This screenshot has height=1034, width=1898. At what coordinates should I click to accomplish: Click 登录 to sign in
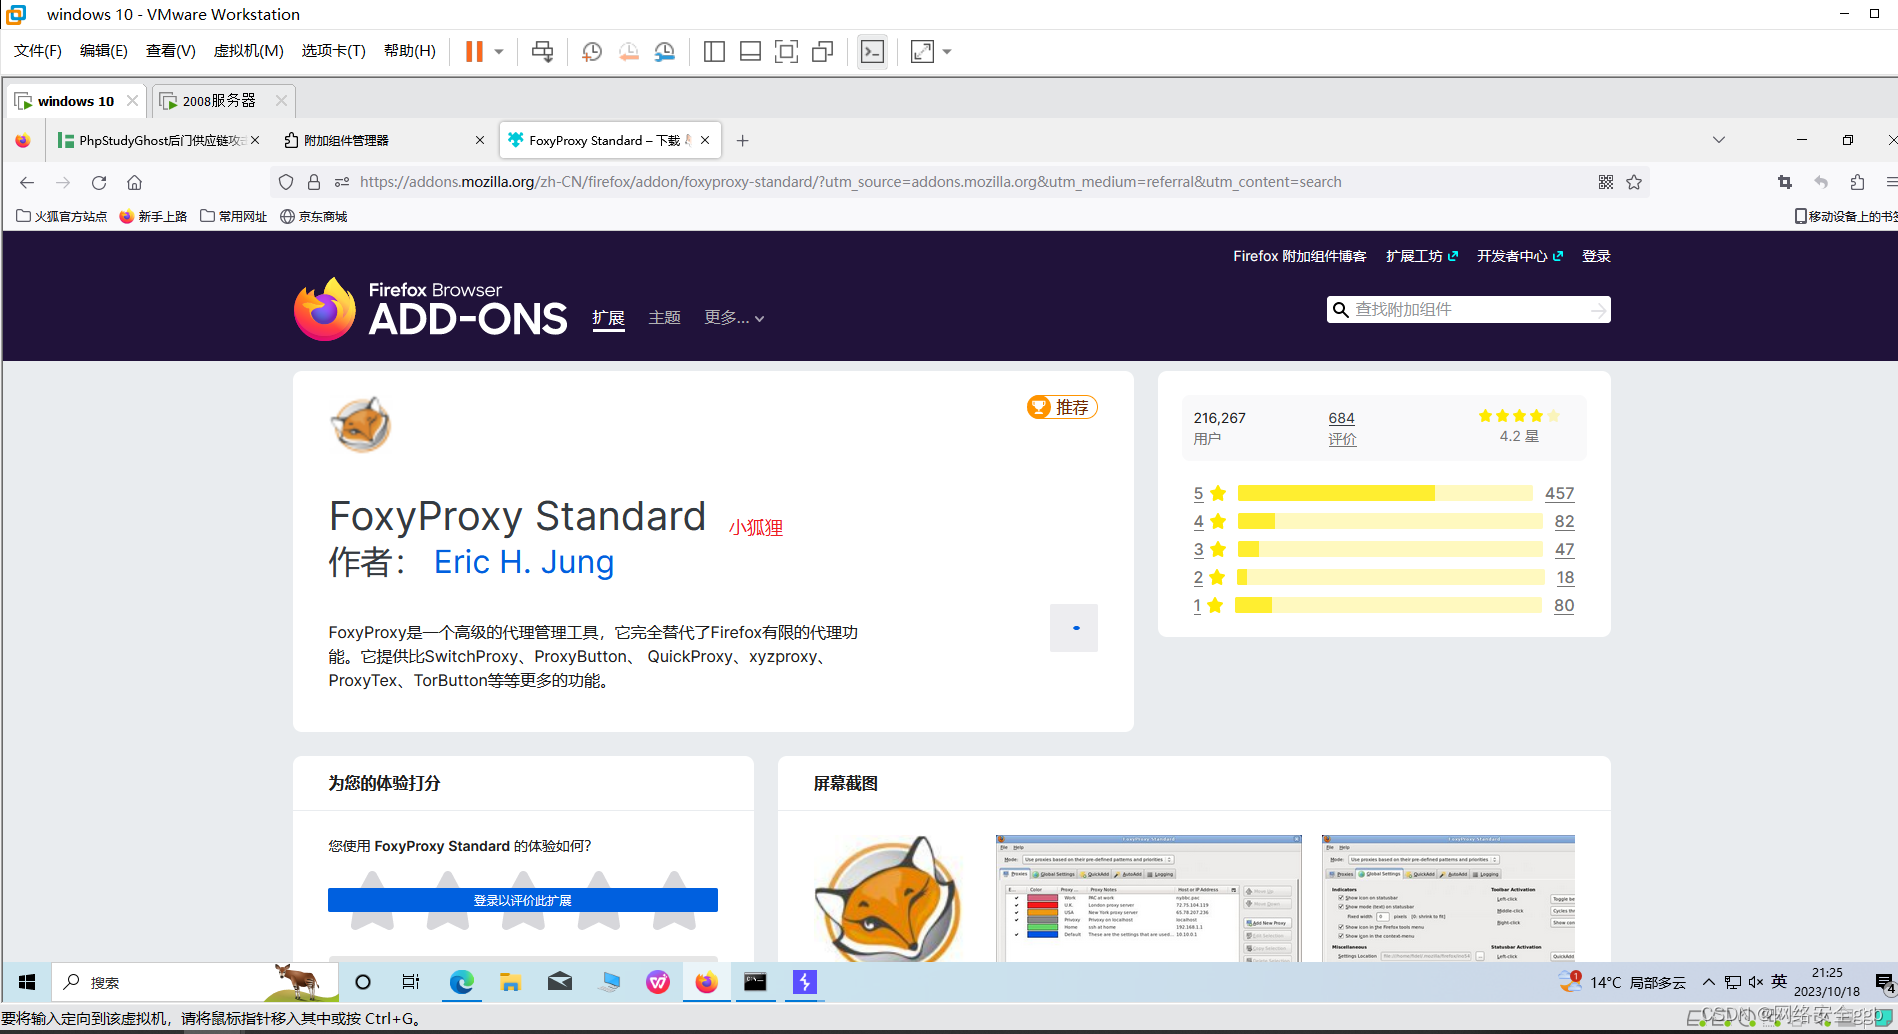(x=1596, y=256)
